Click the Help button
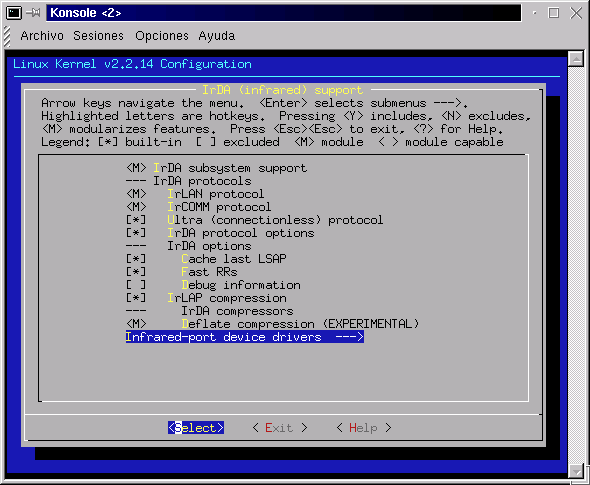This screenshot has height=485, width=590. (363, 428)
